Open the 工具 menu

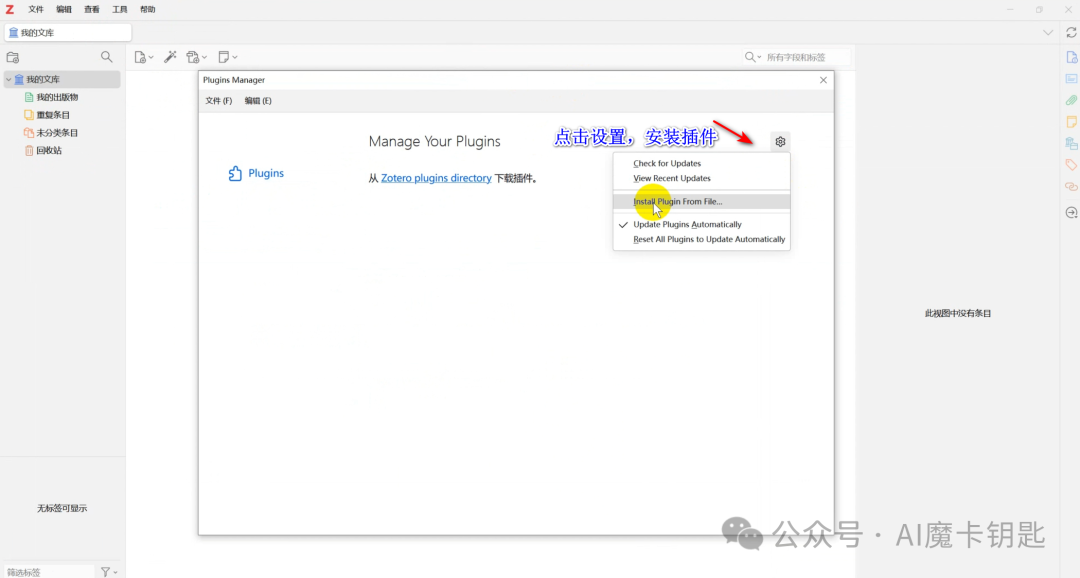coord(120,10)
